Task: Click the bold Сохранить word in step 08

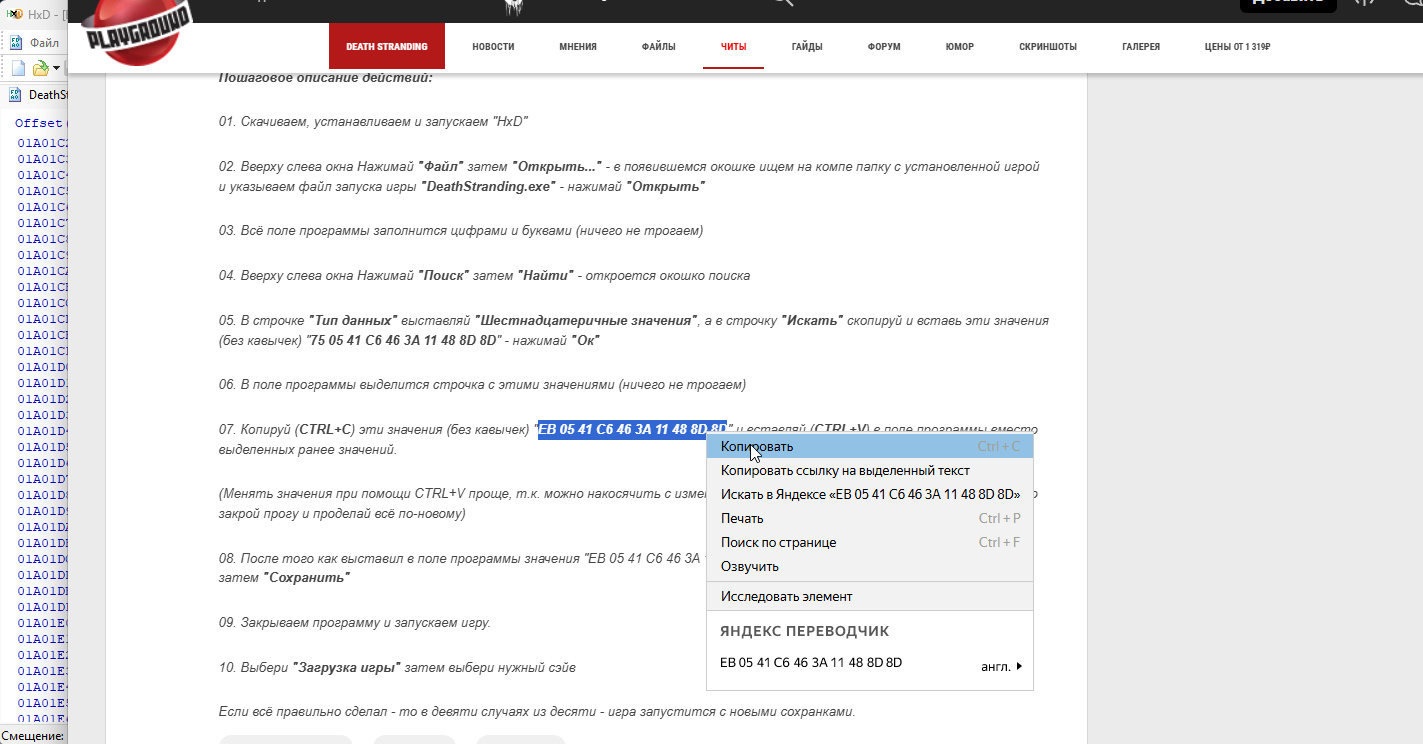Action: (x=306, y=577)
